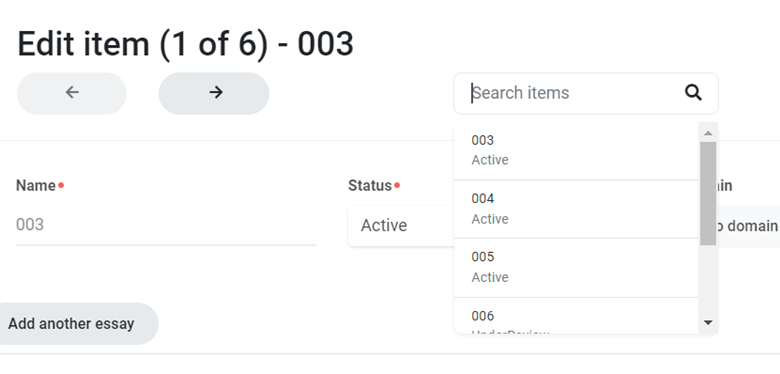Click the magnifying glass search icon
The image size is (780, 374).
click(x=693, y=93)
